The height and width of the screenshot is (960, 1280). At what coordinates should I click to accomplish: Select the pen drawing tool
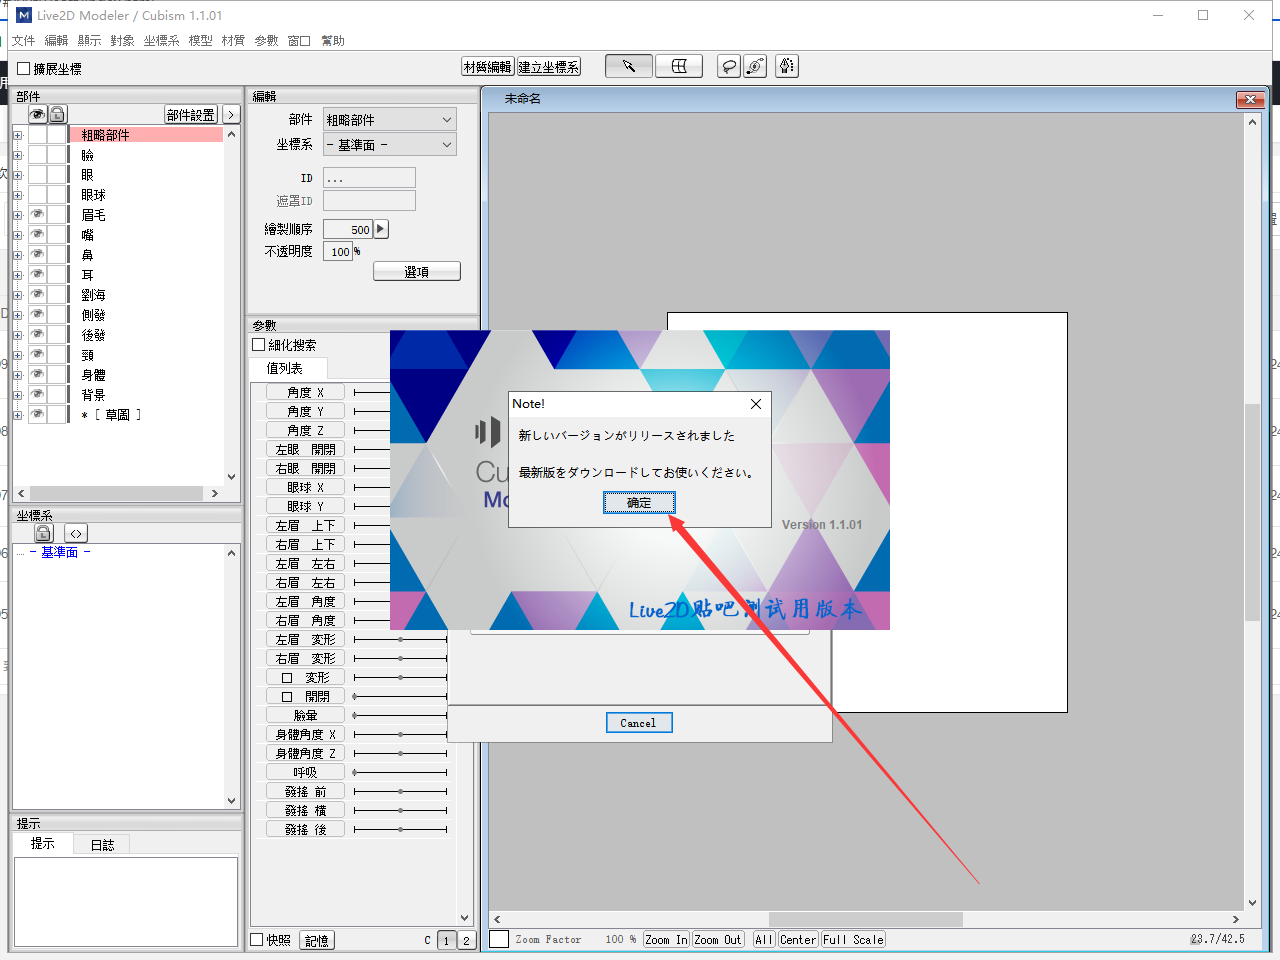(787, 67)
